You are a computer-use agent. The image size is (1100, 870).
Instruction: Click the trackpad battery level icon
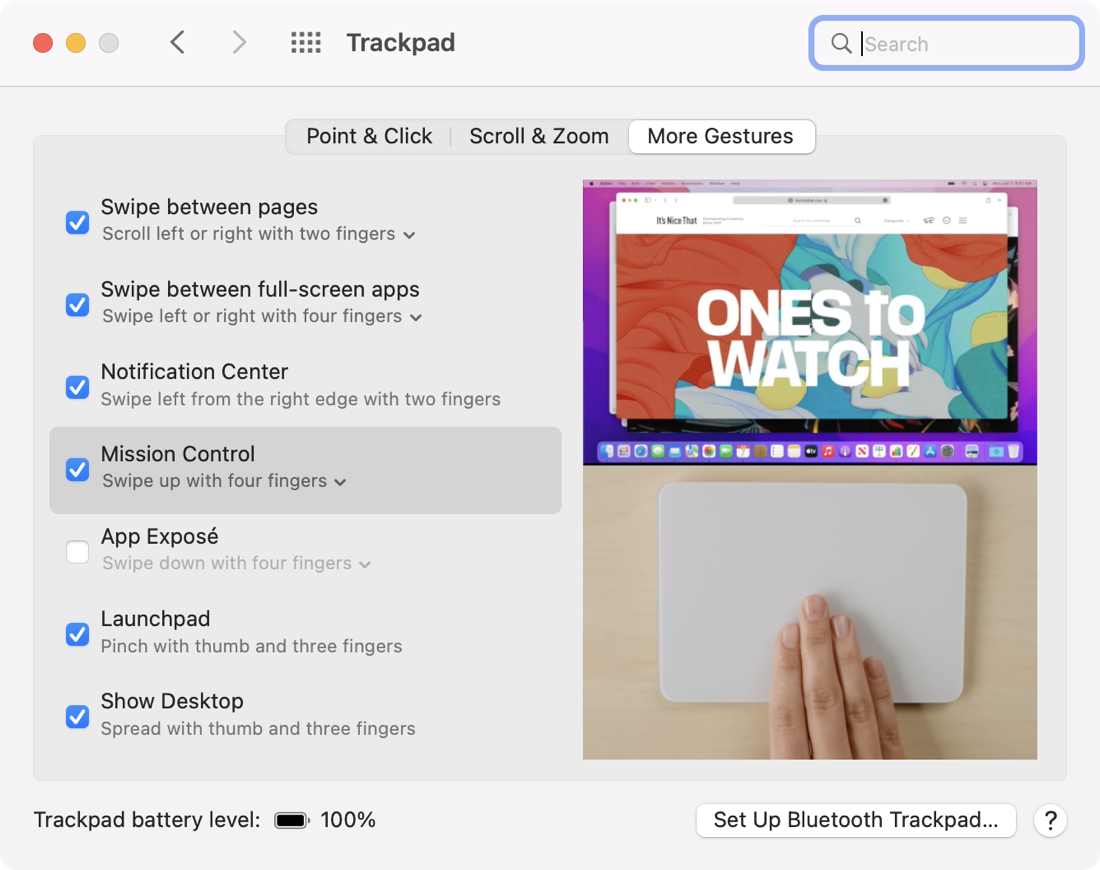(x=292, y=821)
